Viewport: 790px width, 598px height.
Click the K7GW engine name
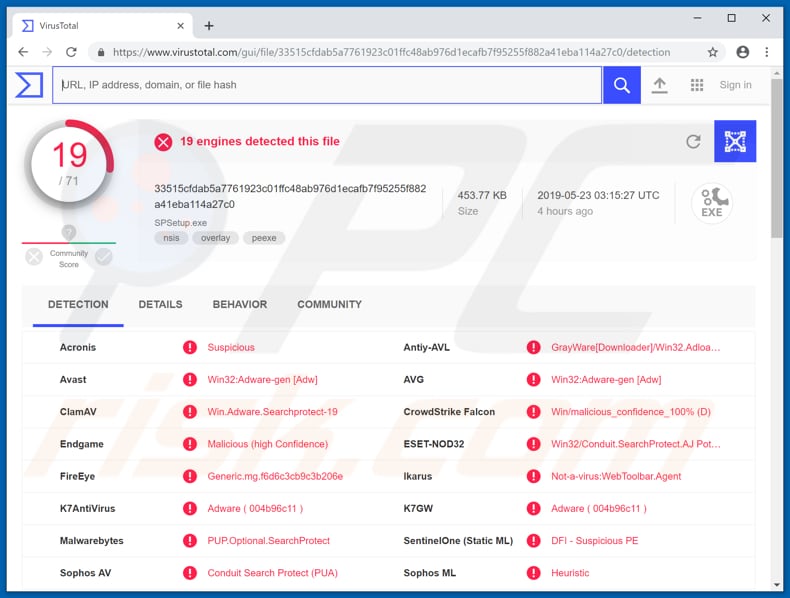(418, 508)
